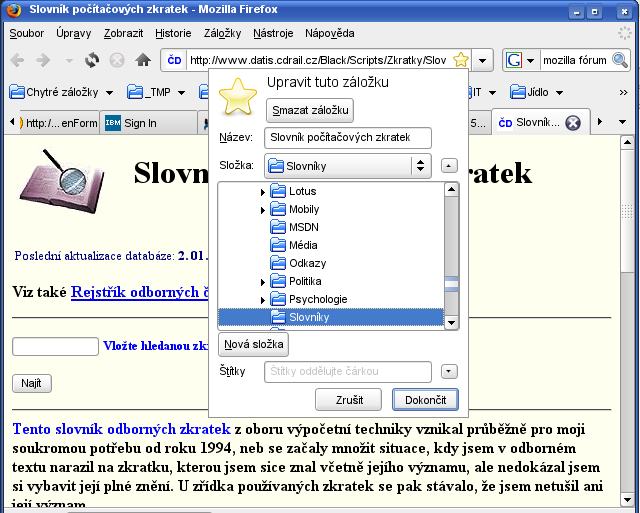
Task: Go to Home page icon
Action: pyautogui.click(x=143, y=60)
